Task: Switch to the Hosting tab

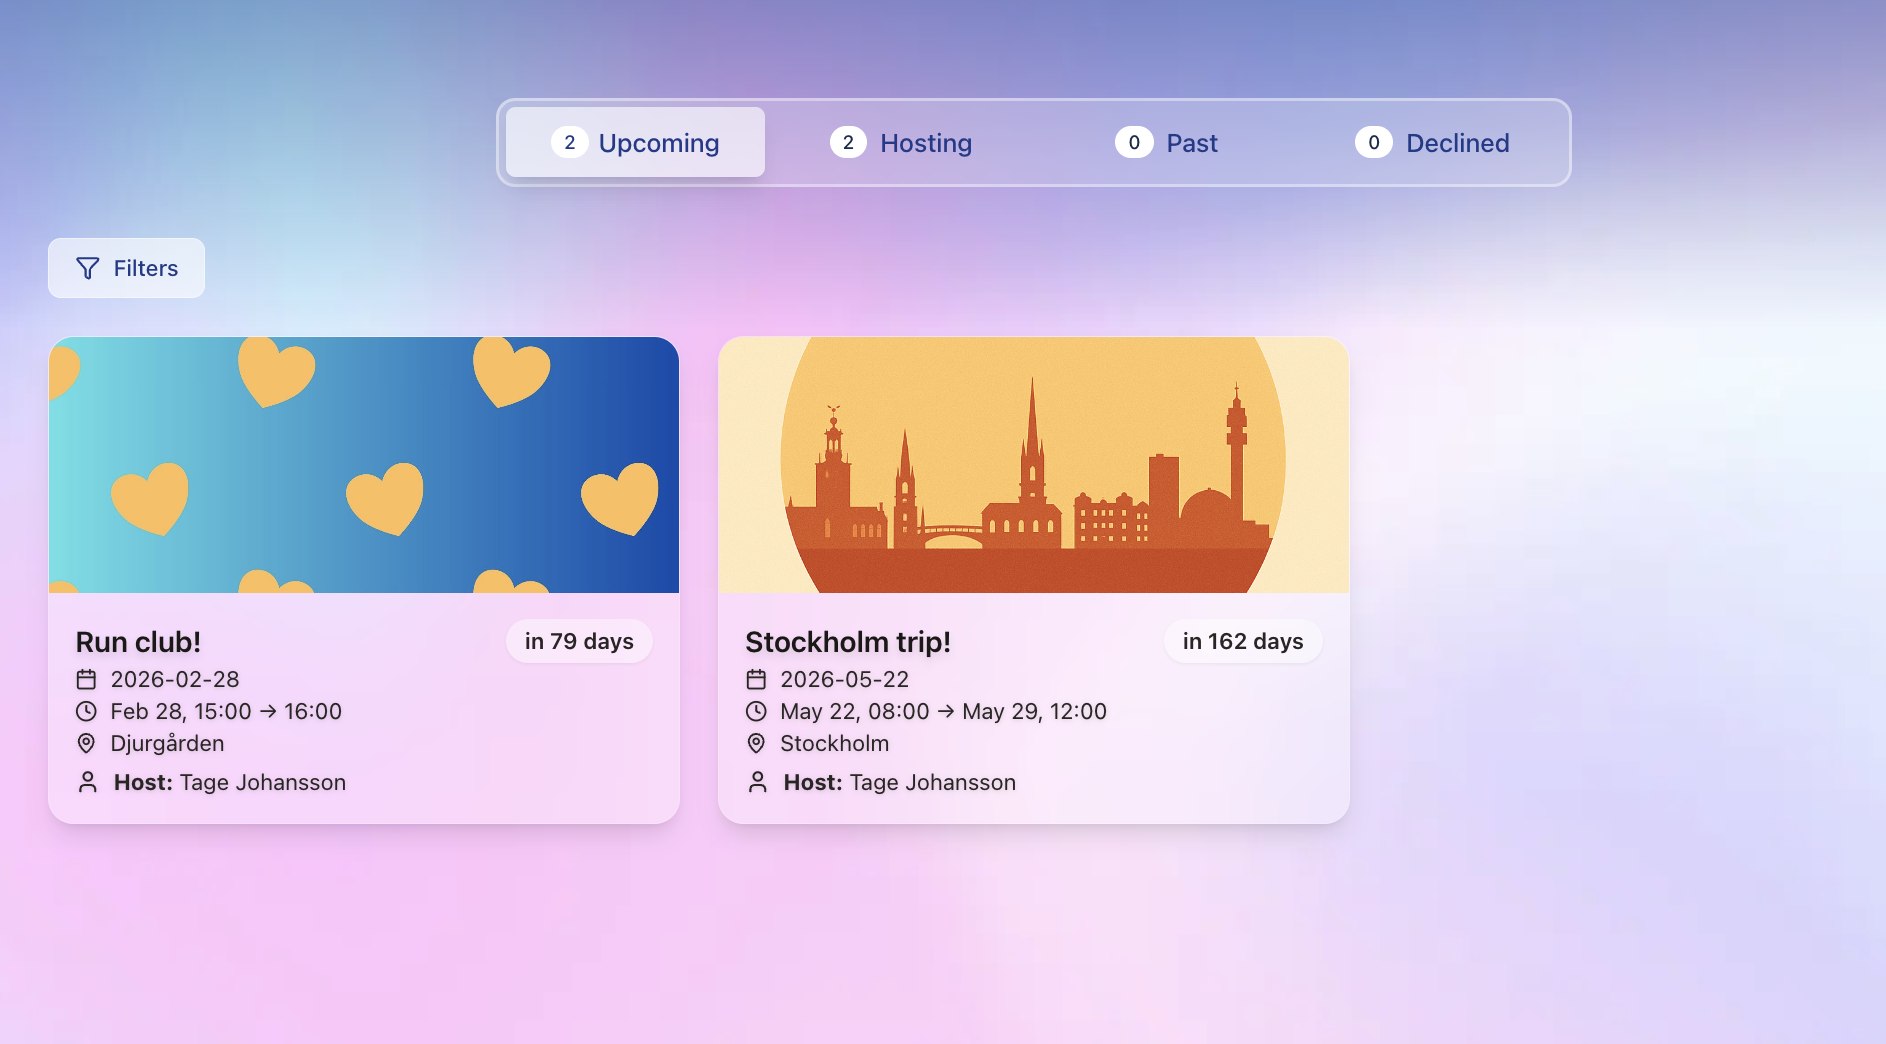Action: 901,143
